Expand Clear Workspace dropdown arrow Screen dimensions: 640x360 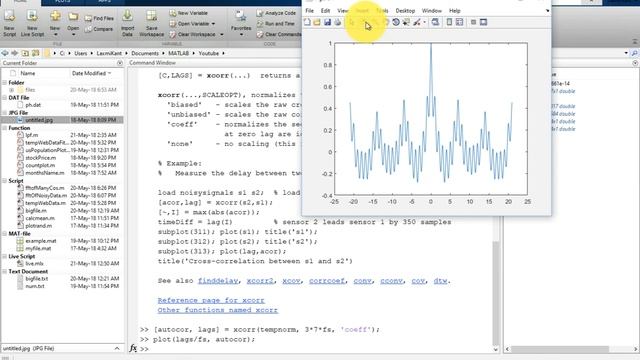(x=222, y=34)
